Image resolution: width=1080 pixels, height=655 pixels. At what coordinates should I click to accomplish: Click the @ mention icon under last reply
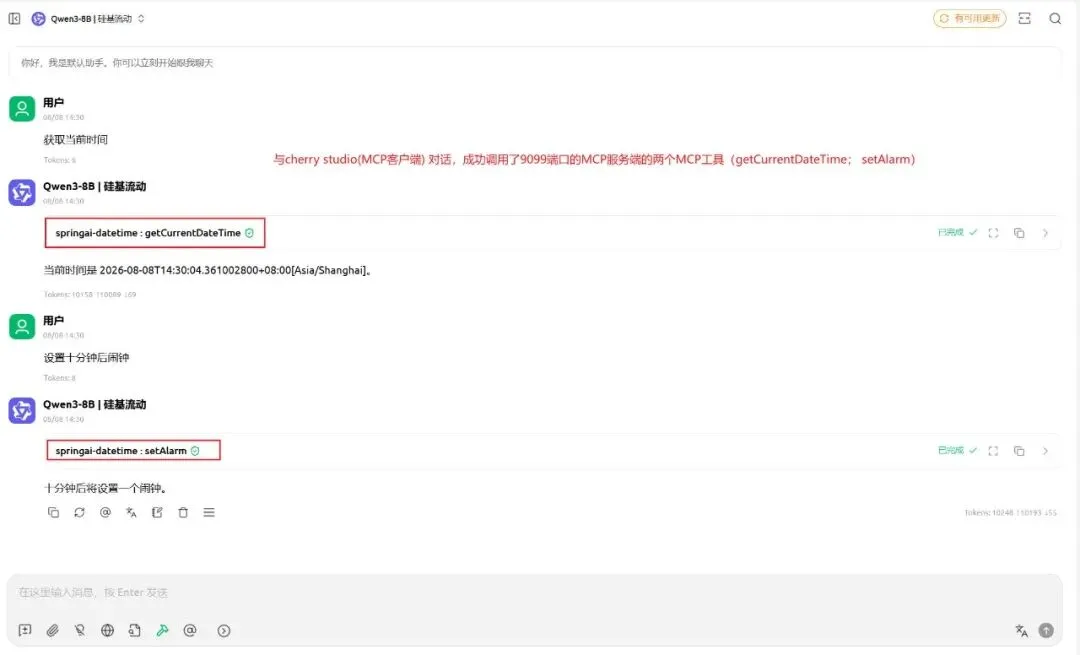tap(105, 512)
